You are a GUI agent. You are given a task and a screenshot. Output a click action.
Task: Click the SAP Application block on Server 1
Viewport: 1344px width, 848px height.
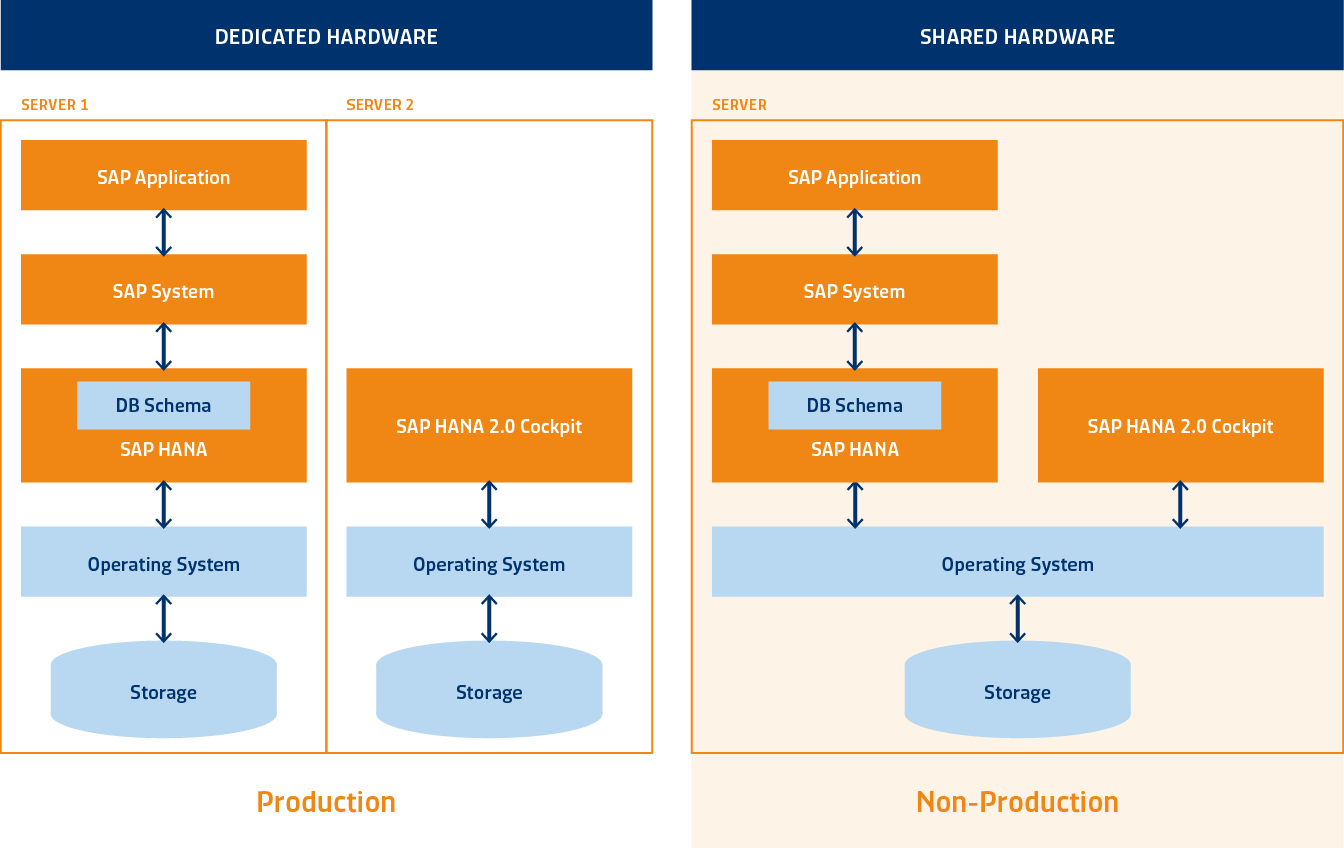click(163, 176)
